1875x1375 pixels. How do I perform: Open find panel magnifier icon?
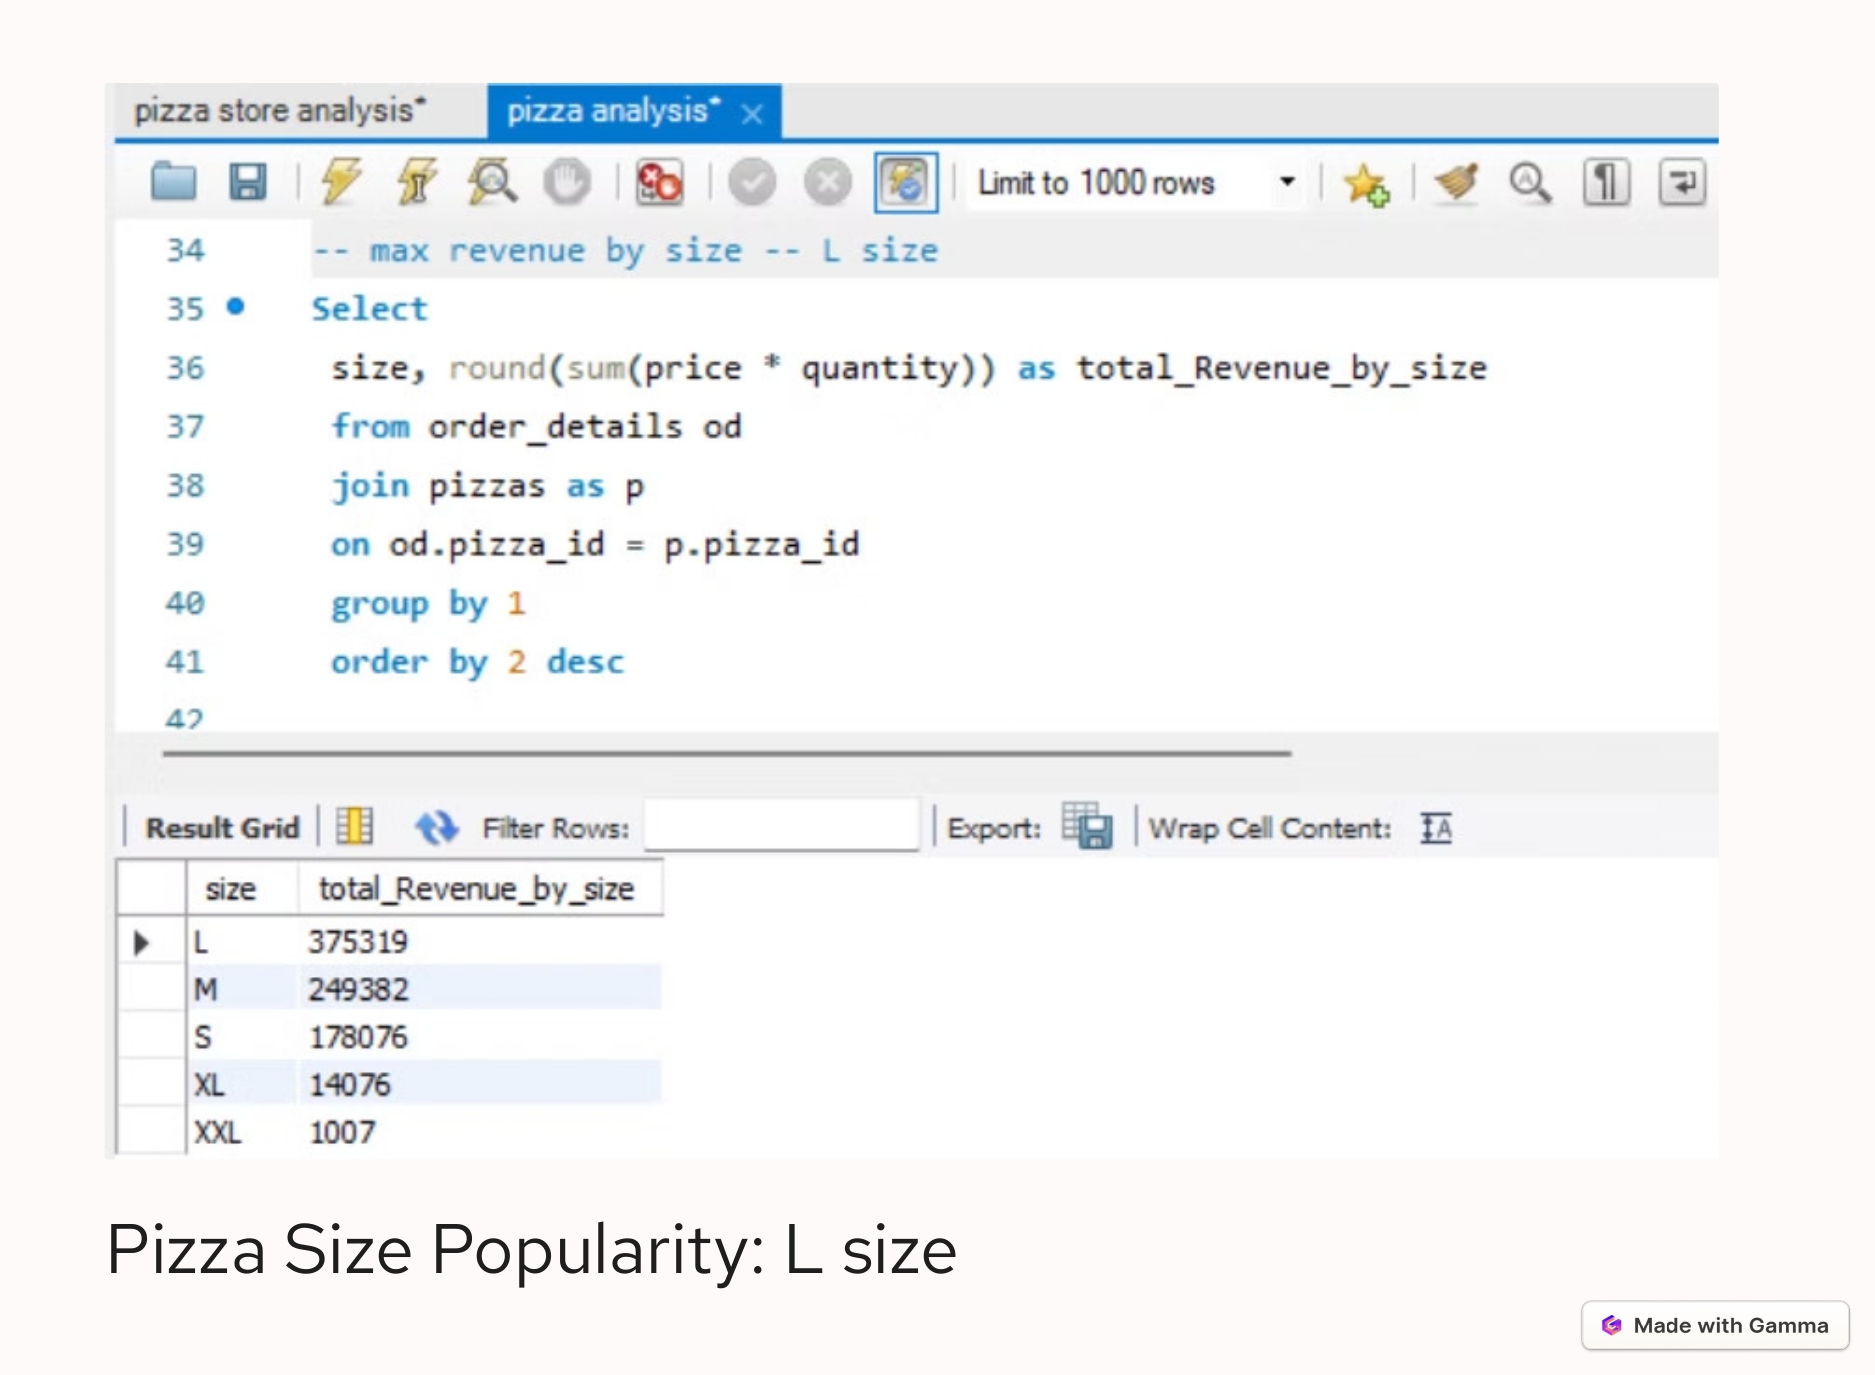coord(1530,183)
